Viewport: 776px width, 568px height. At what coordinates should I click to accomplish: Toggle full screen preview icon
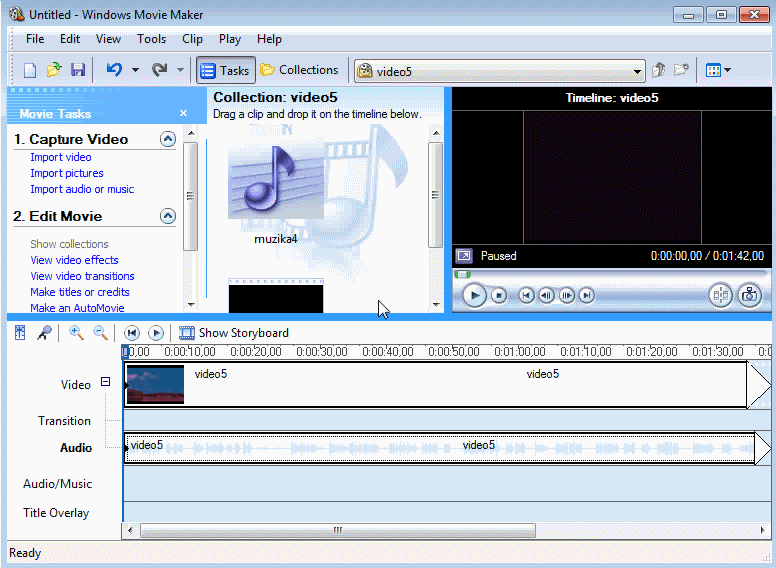464,256
